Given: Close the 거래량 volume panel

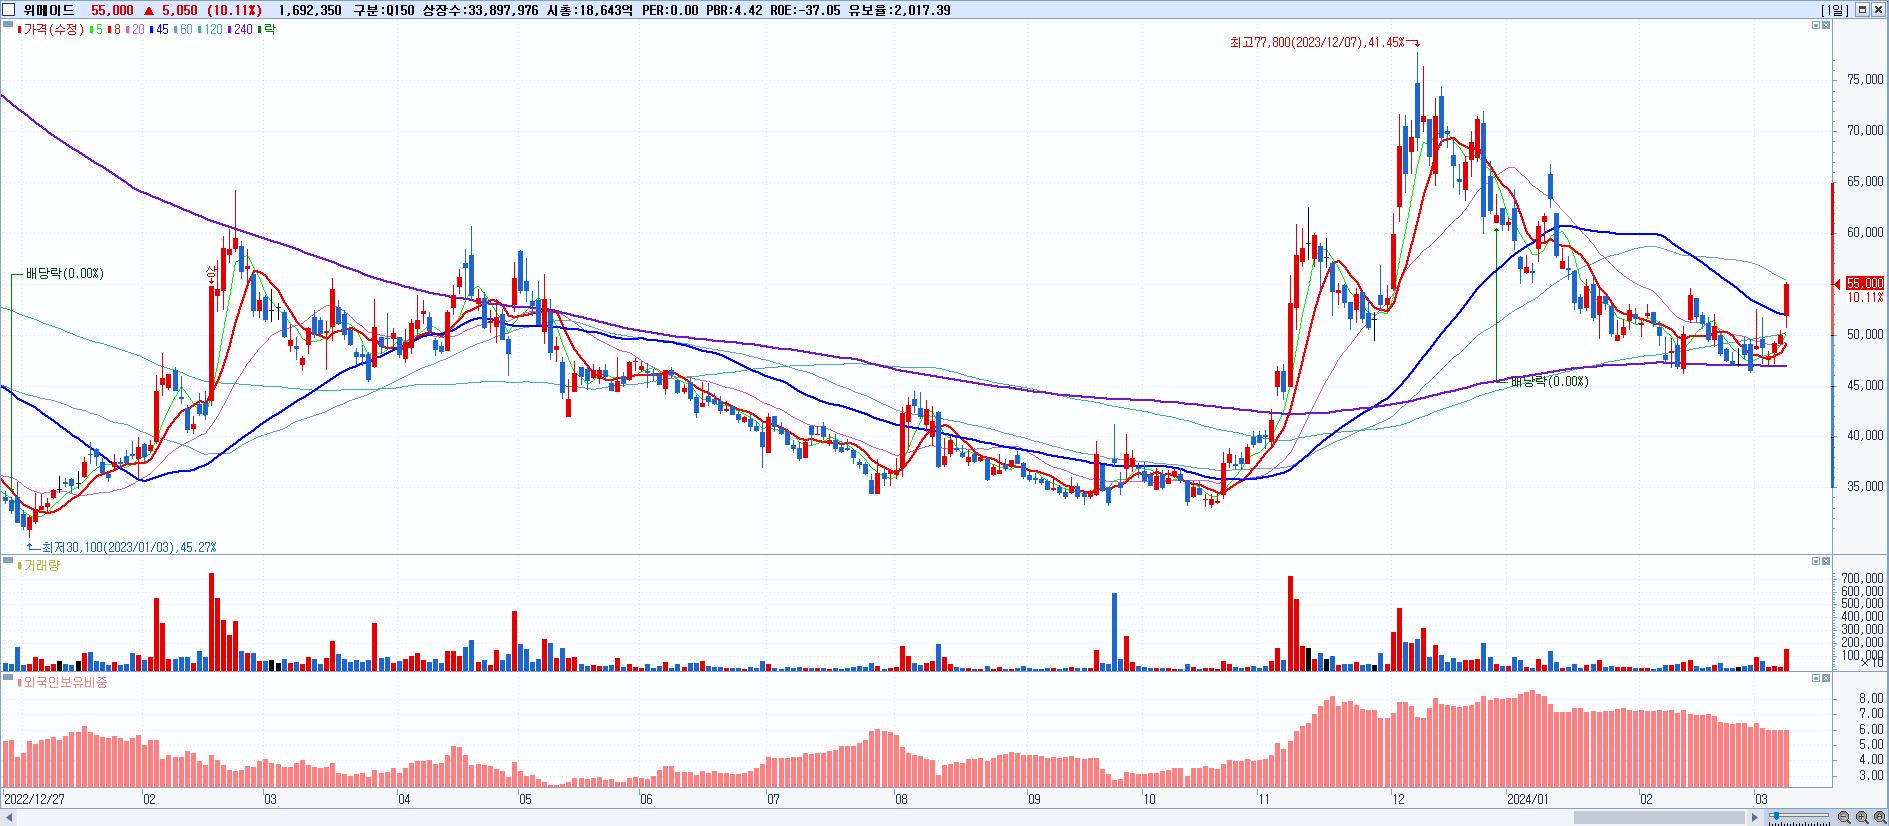Looking at the screenshot, I should click(x=1826, y=561).
